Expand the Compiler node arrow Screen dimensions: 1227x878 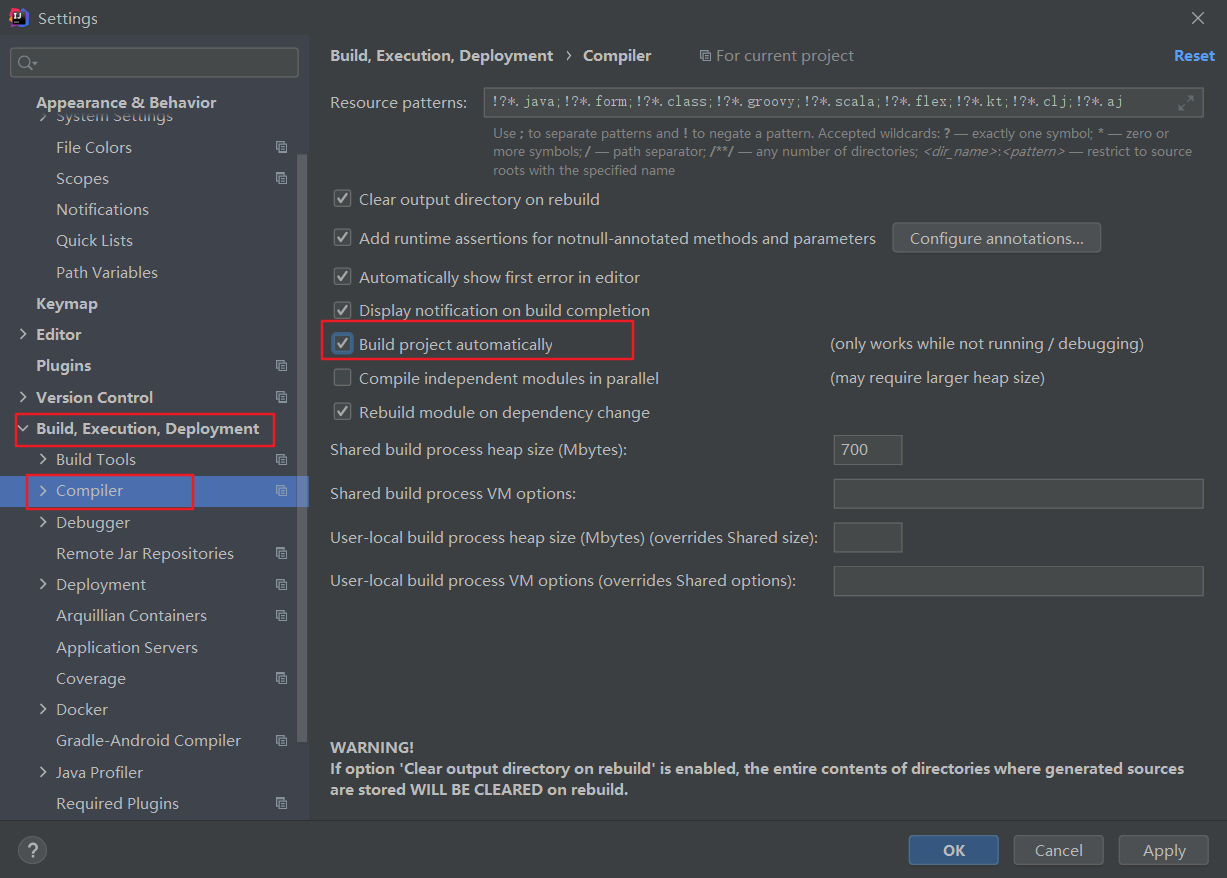pos(43,491)
